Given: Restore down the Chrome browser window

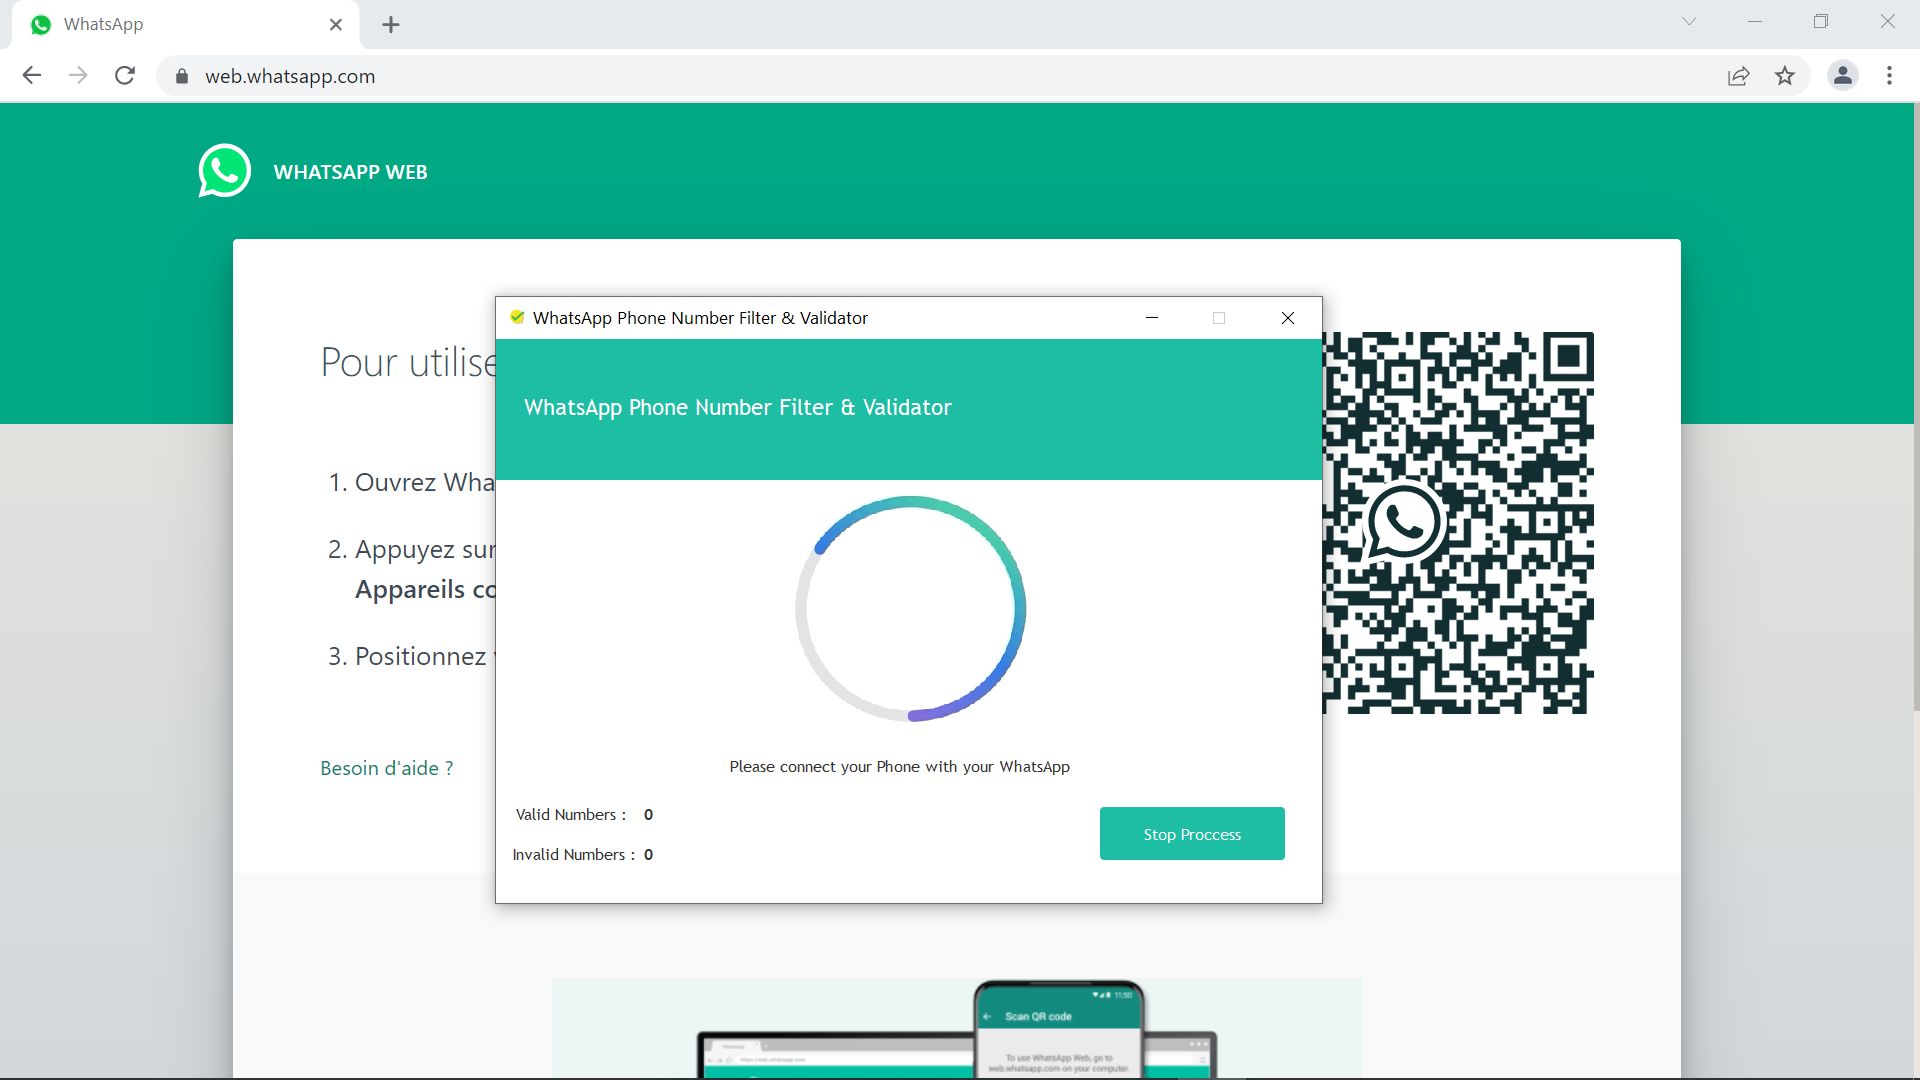Looking at the screenshot, I should tap(1821, 21).
